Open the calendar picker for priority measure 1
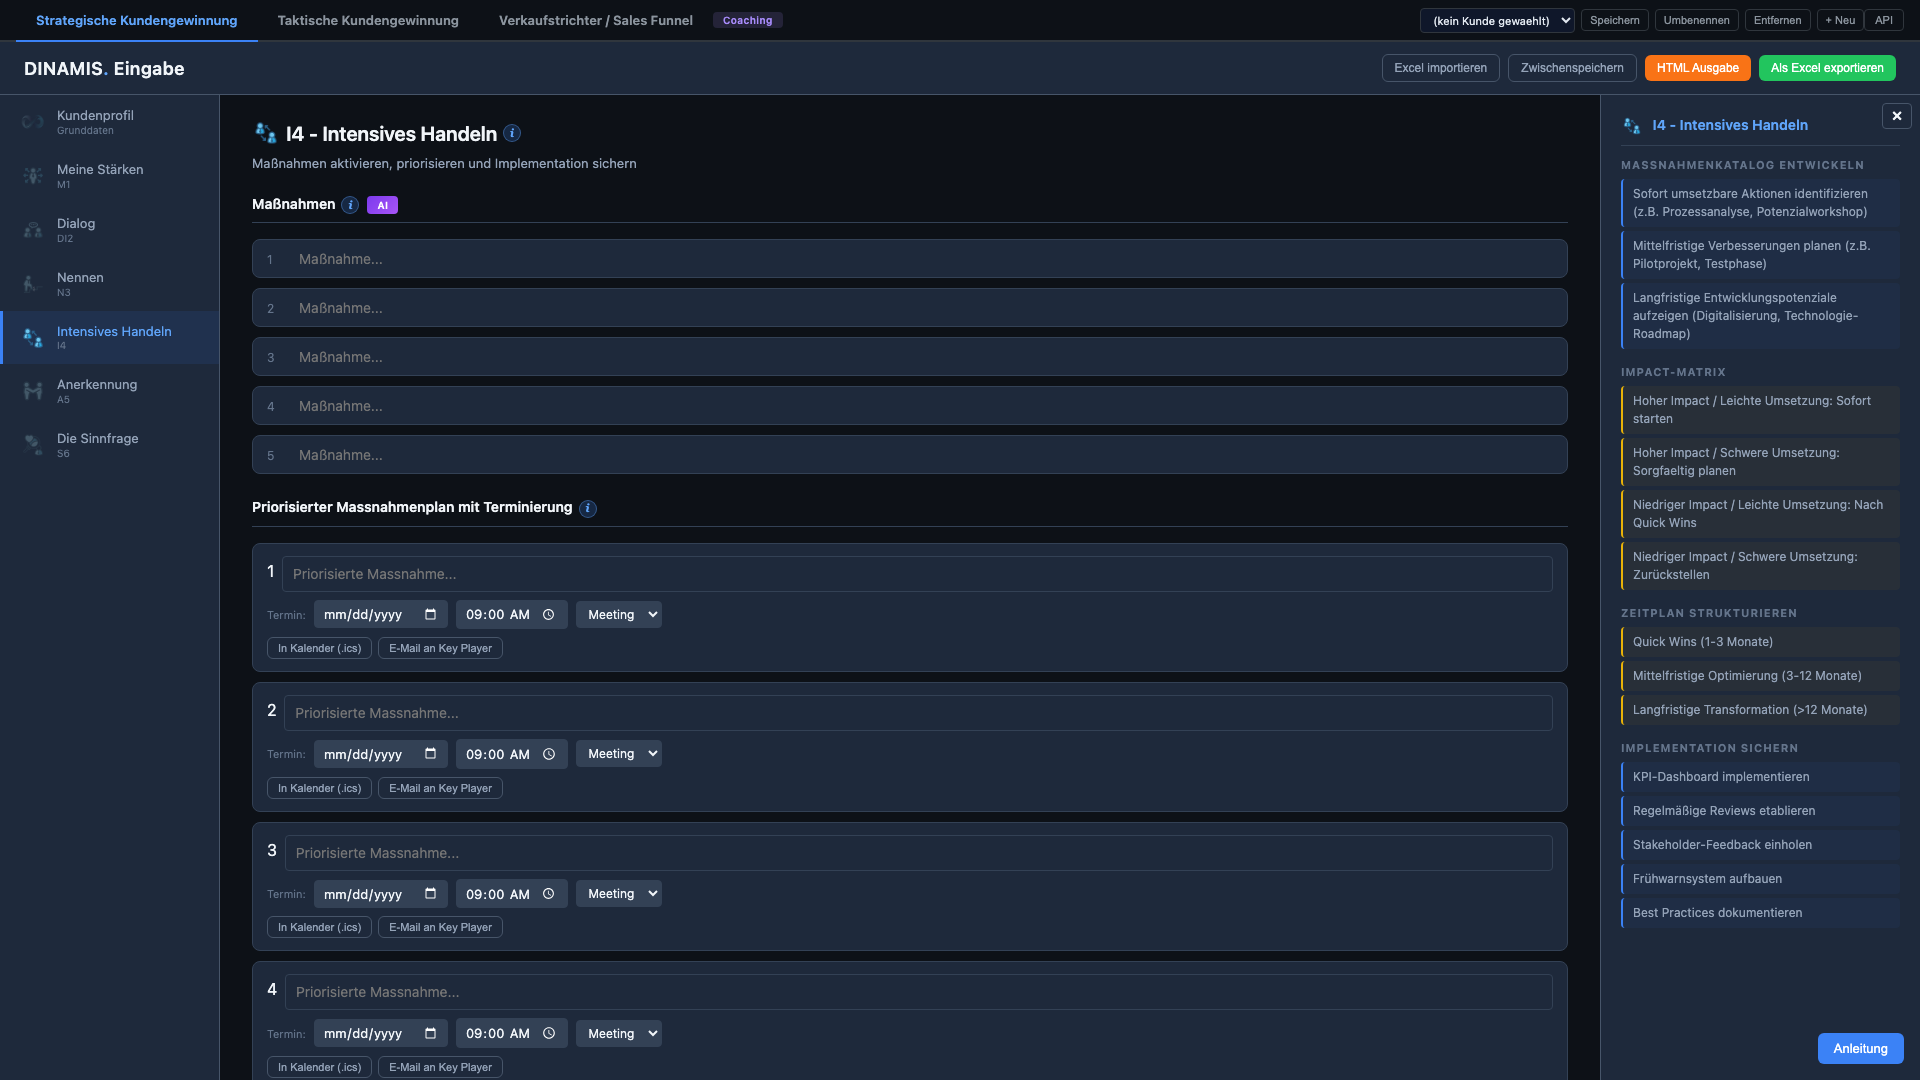The image size is (1920, 1080). (431, 614)
